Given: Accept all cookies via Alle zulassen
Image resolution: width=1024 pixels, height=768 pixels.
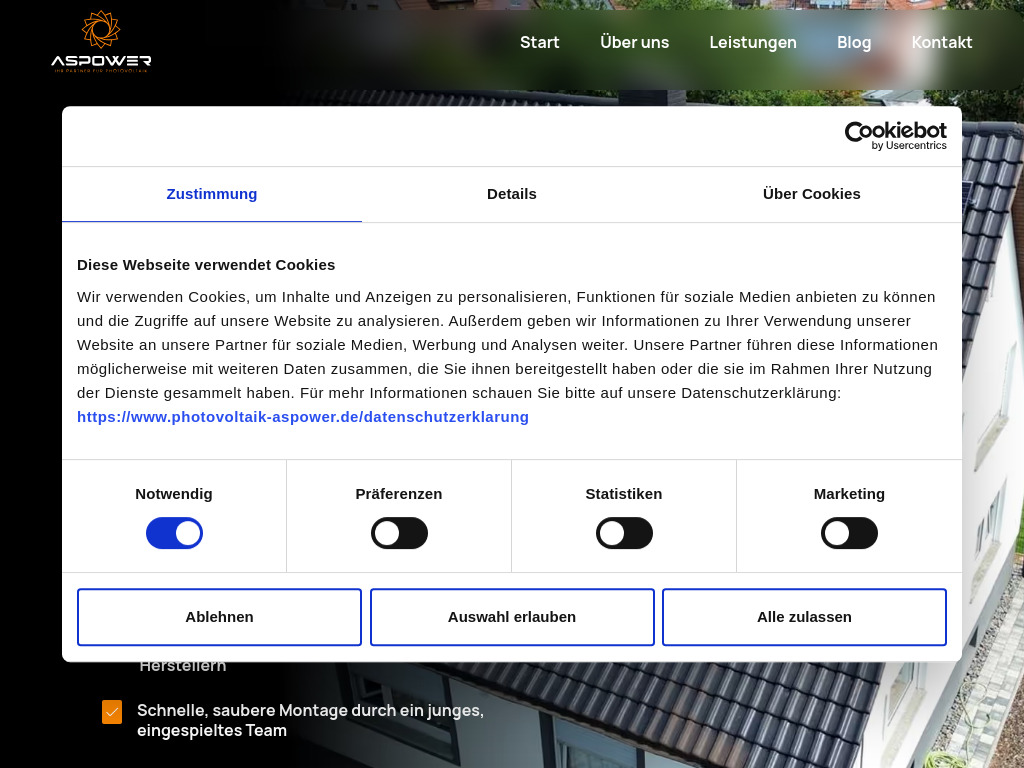Looking at the screenshot, I should click(804, 617).
